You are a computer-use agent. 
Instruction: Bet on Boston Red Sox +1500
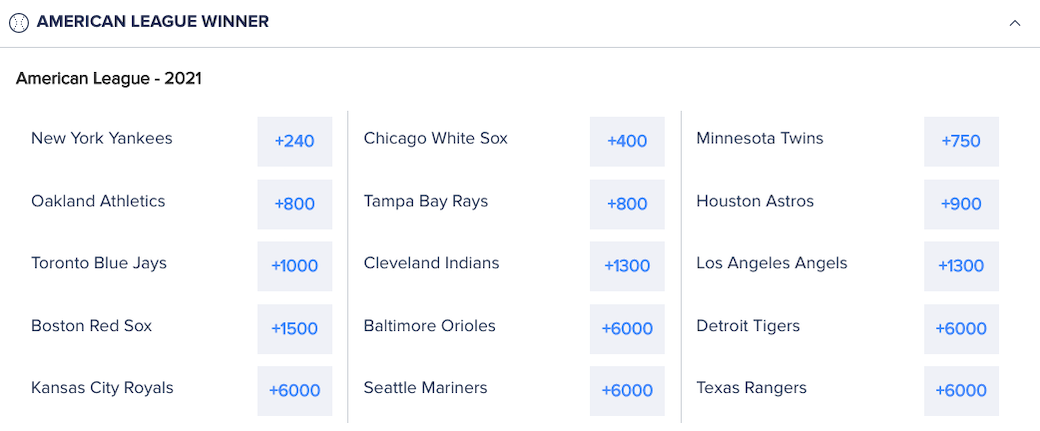click(295, 328)
